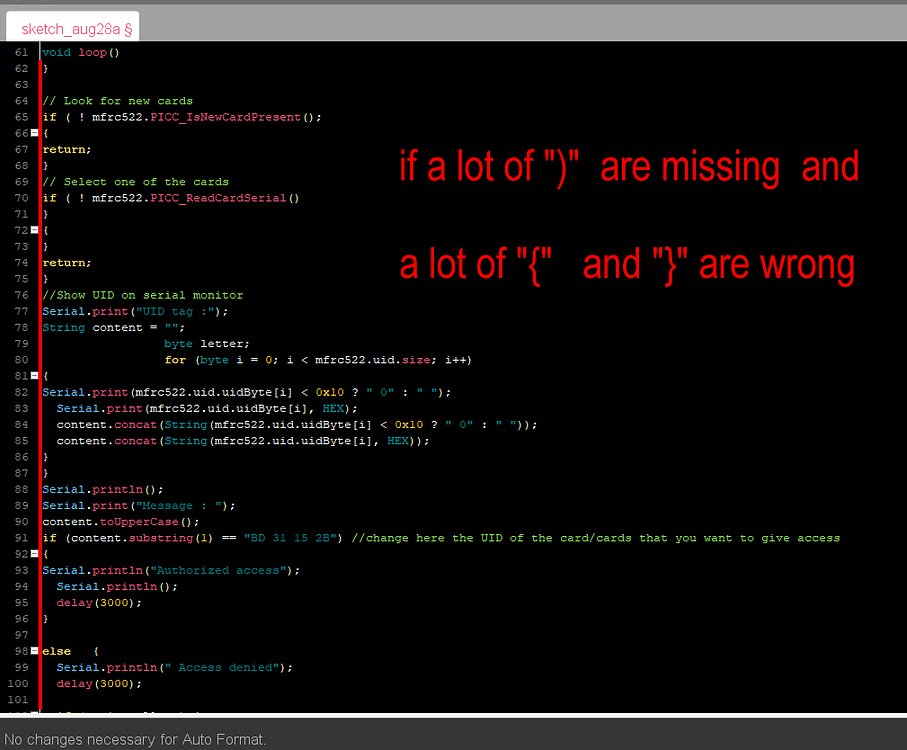Click the § symbol on the sketch tab
Viewport: 907px width, 750px height.
click(128, 29)
